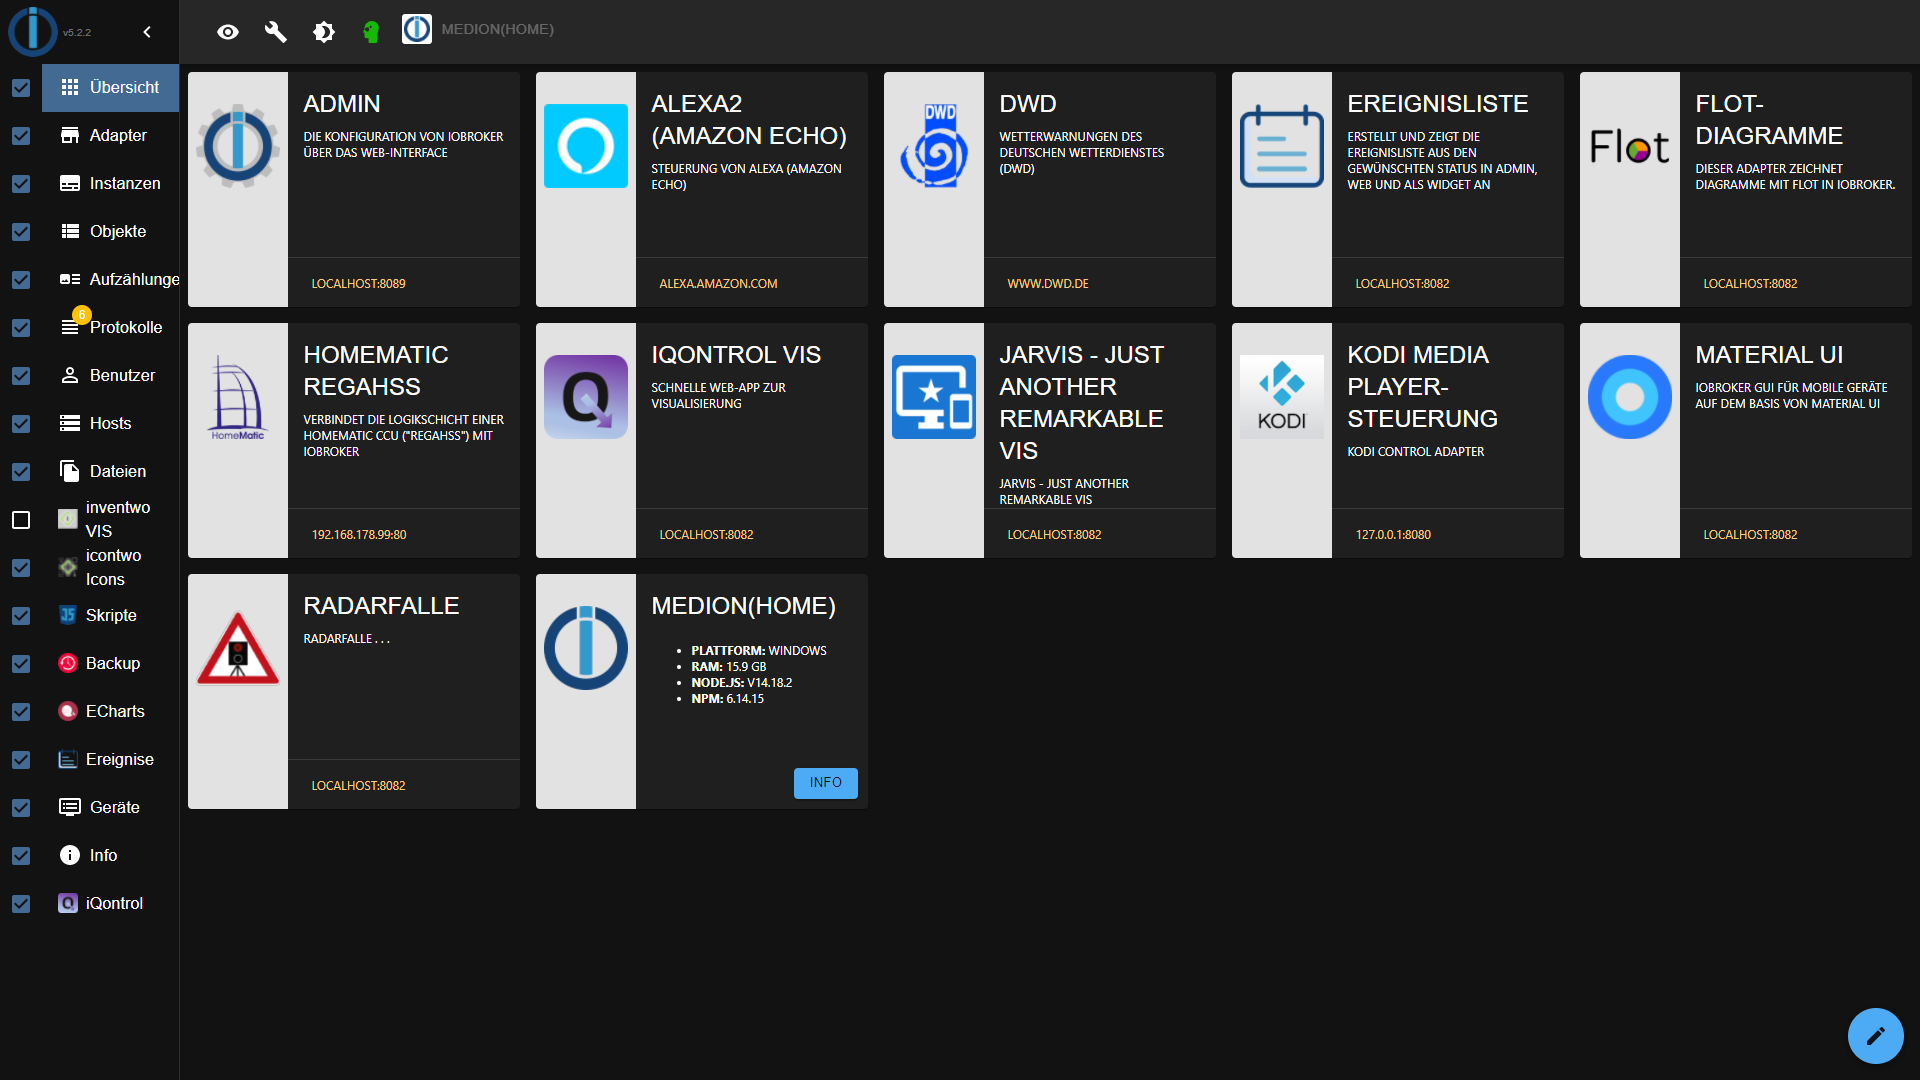Click the Hosts list icon in sidebar

coord(70,424)
